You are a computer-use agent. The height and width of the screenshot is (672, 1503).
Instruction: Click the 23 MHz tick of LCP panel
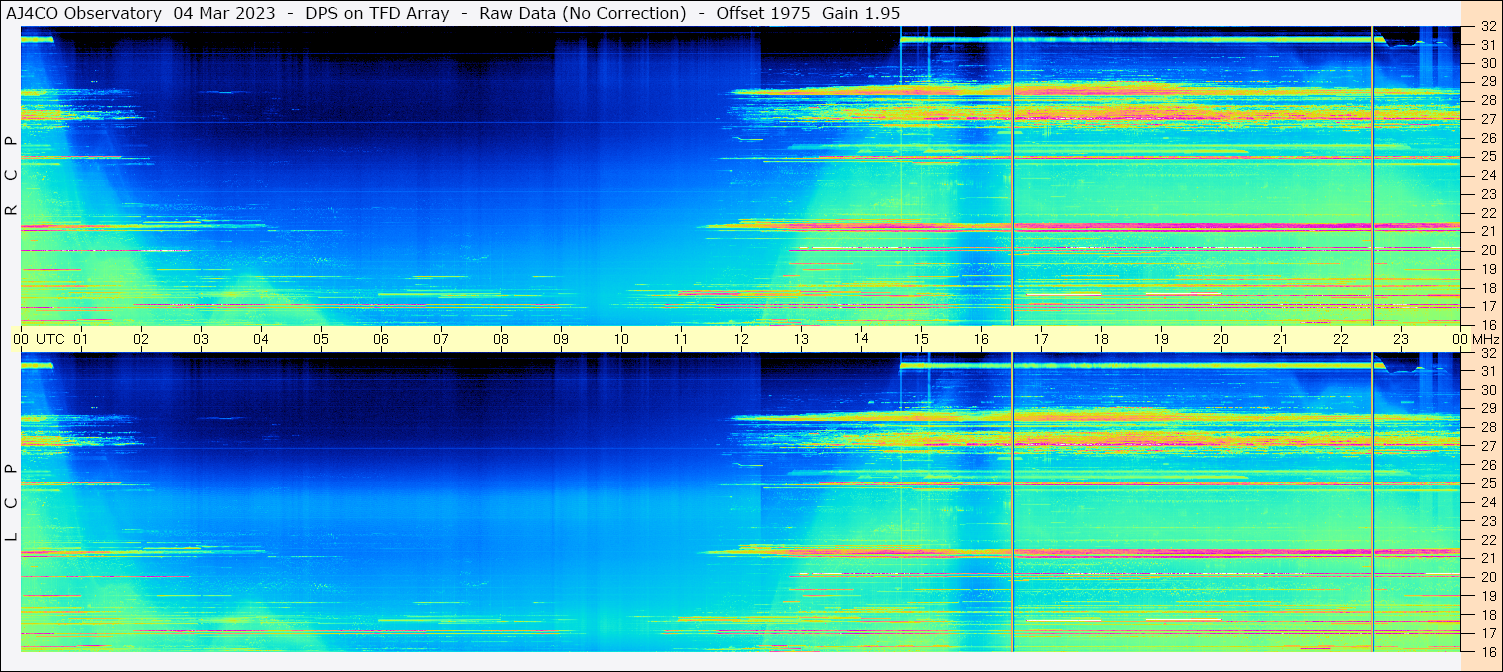click(1488, 521)
